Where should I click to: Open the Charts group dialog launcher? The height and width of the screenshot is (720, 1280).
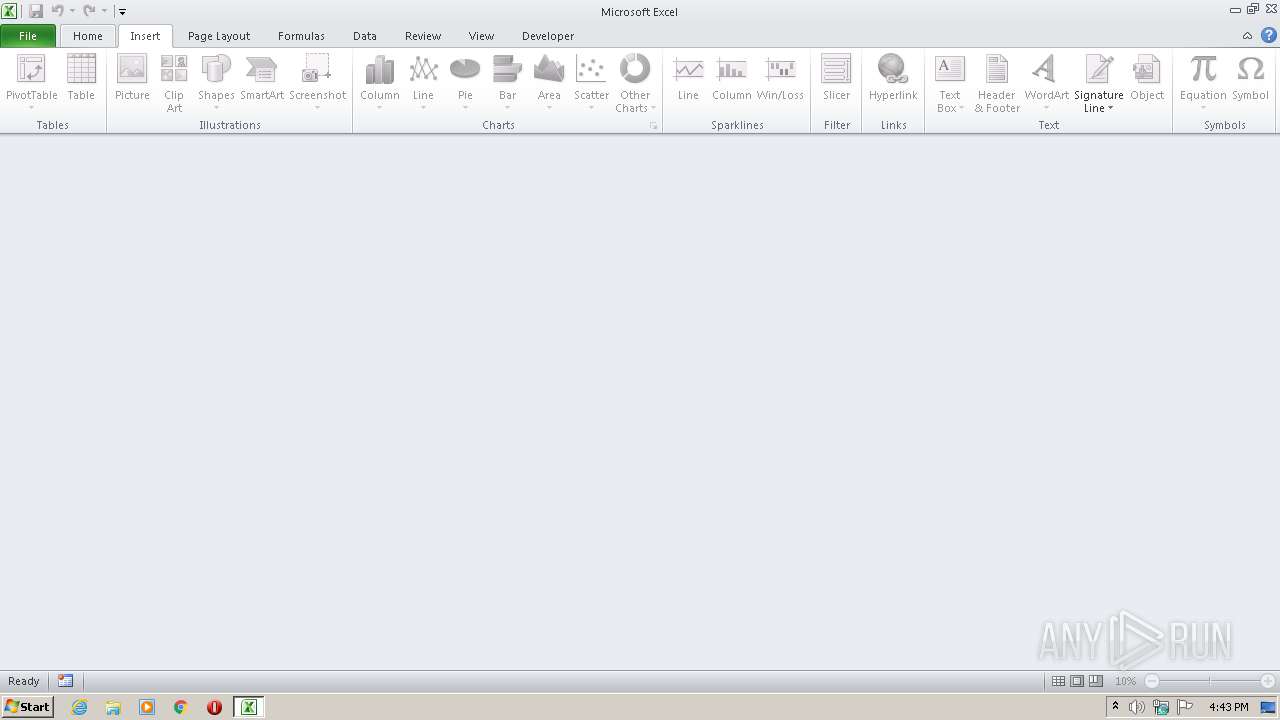click(x=654, y=126)
